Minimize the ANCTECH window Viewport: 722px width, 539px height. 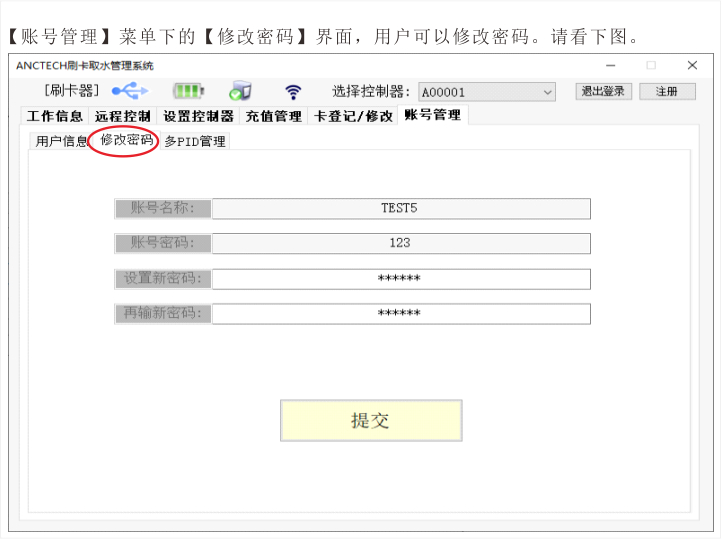click(x=611, y=65)
